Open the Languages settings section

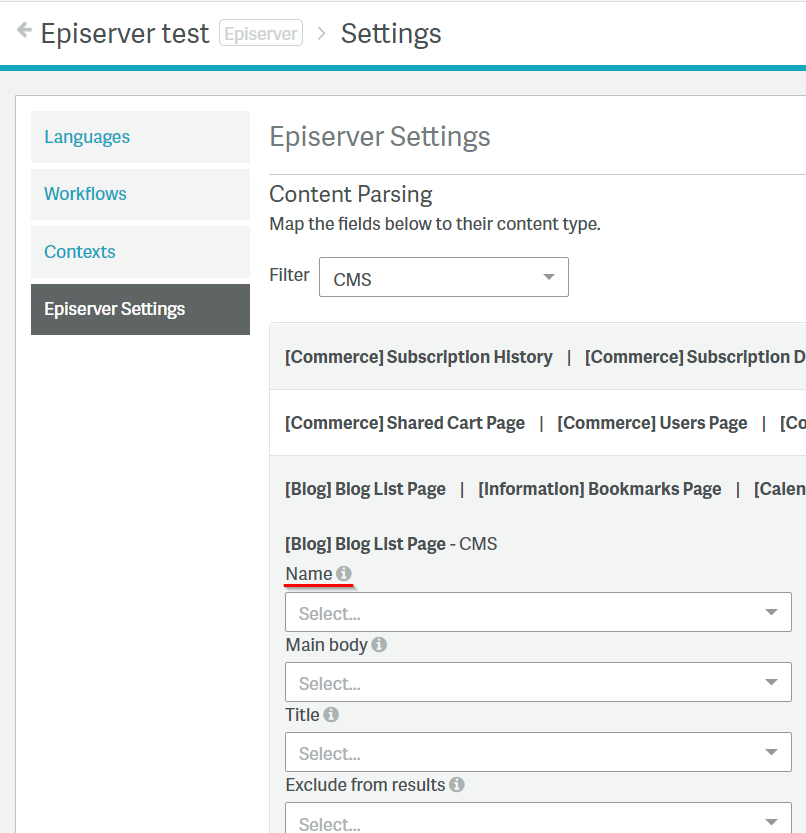pyautogui.click(x=87, y=137)
